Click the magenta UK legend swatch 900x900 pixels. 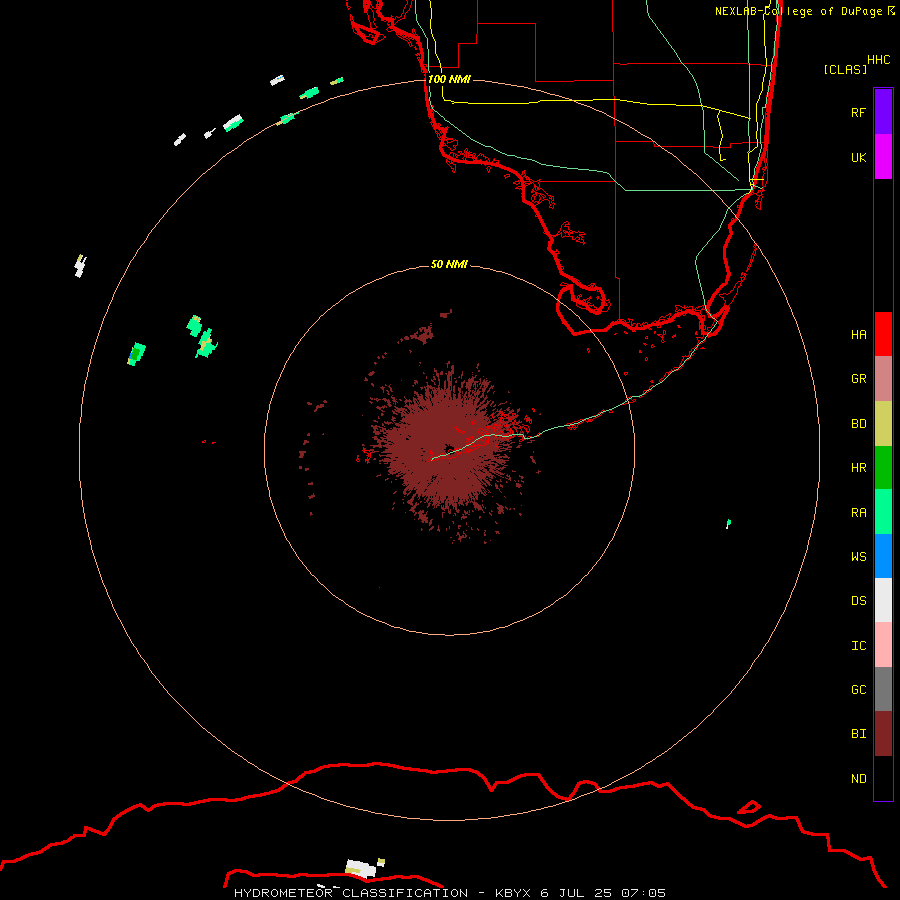click(883, 157)
